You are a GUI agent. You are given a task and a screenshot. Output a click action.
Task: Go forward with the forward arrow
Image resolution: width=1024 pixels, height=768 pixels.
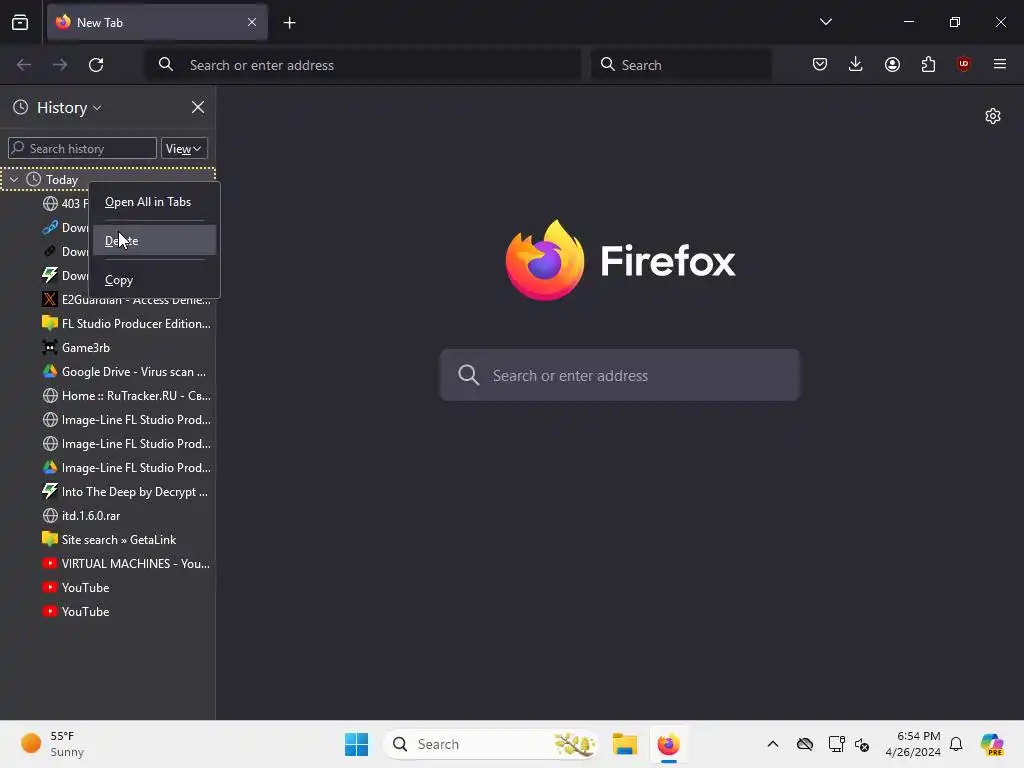click(x=60, y=65)
